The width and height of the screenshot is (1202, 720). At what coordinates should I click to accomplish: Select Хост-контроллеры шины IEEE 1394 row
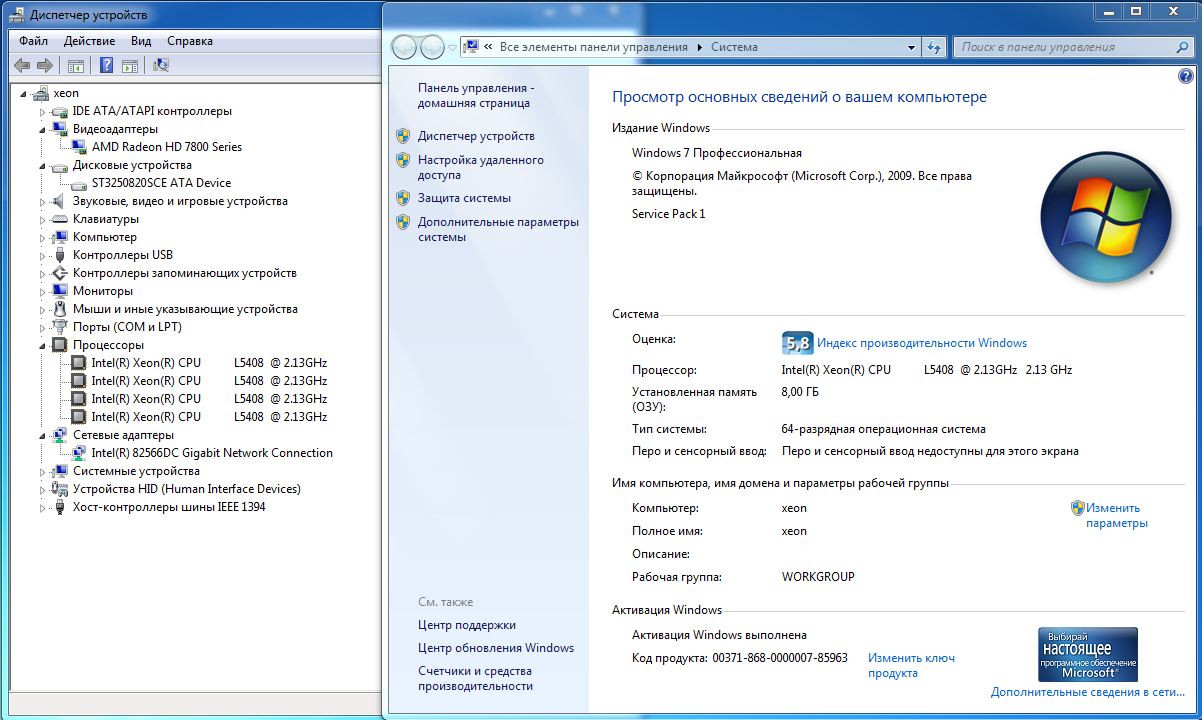[169, 507]
